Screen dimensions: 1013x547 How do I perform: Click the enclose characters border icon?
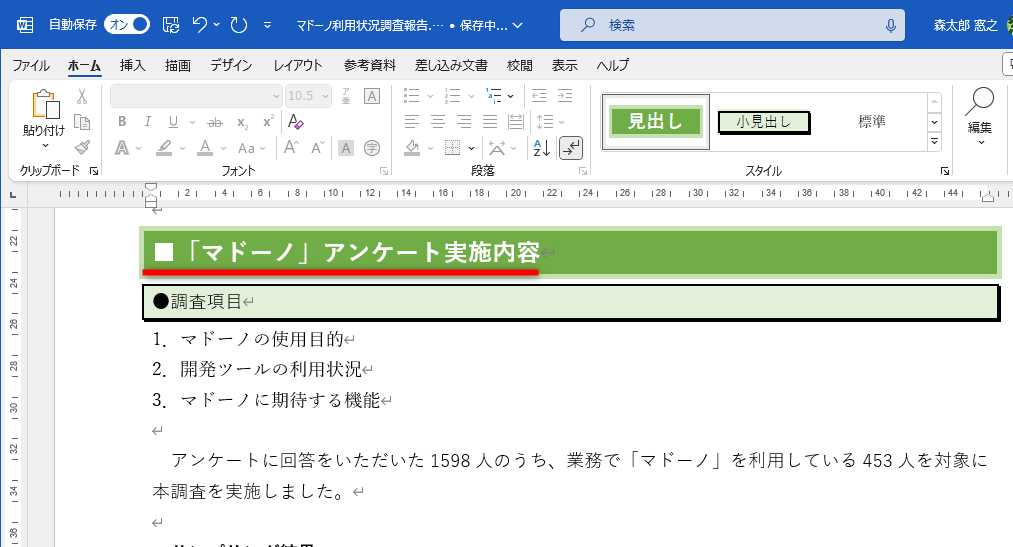click(371, 96)
